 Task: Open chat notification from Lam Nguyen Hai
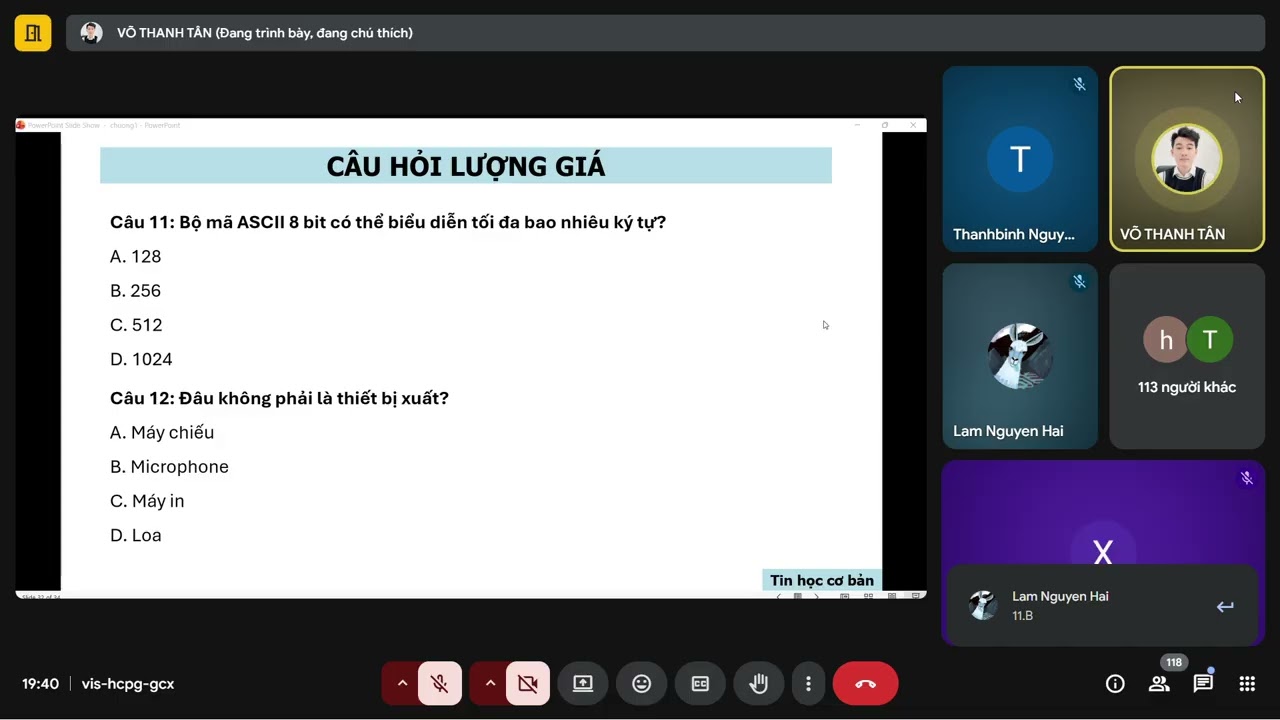[1102, 606]
